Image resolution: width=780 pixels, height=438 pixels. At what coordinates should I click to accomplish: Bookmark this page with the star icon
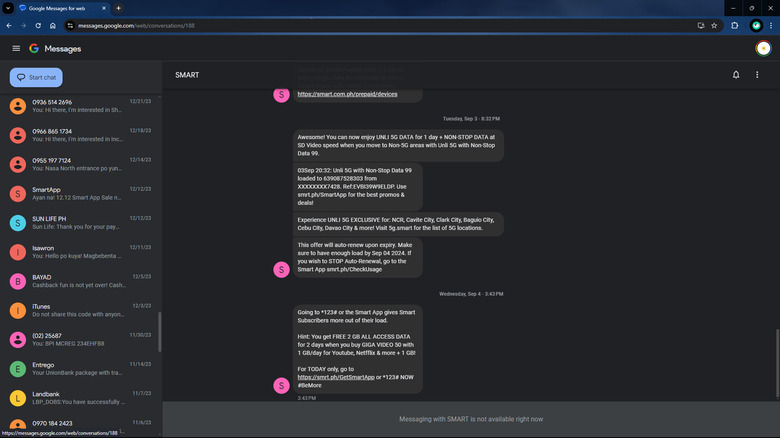click(x=714, y=25)
